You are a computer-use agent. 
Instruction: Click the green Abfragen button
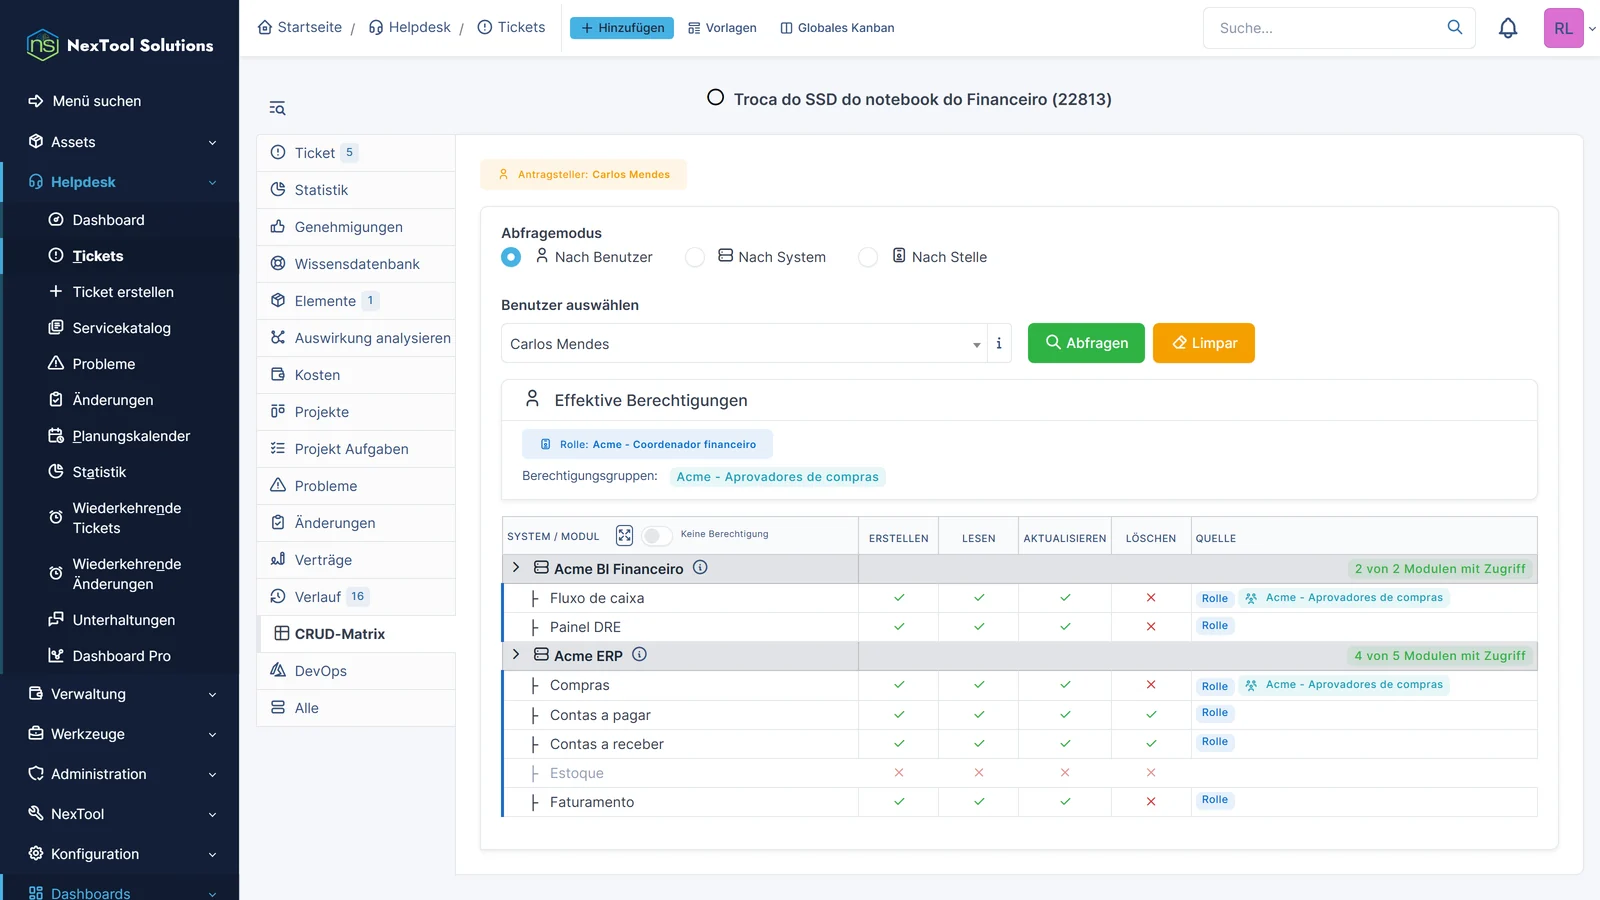click(x=1086, y=343)
